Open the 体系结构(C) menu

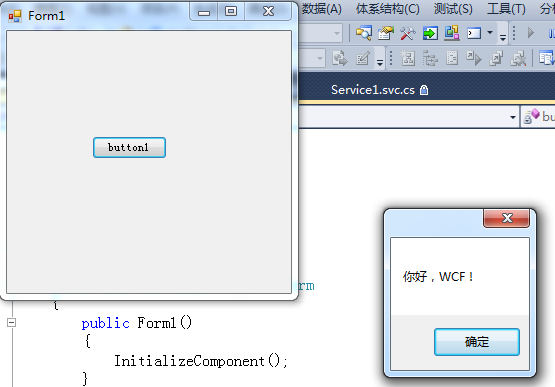click(x=388, y=9)
